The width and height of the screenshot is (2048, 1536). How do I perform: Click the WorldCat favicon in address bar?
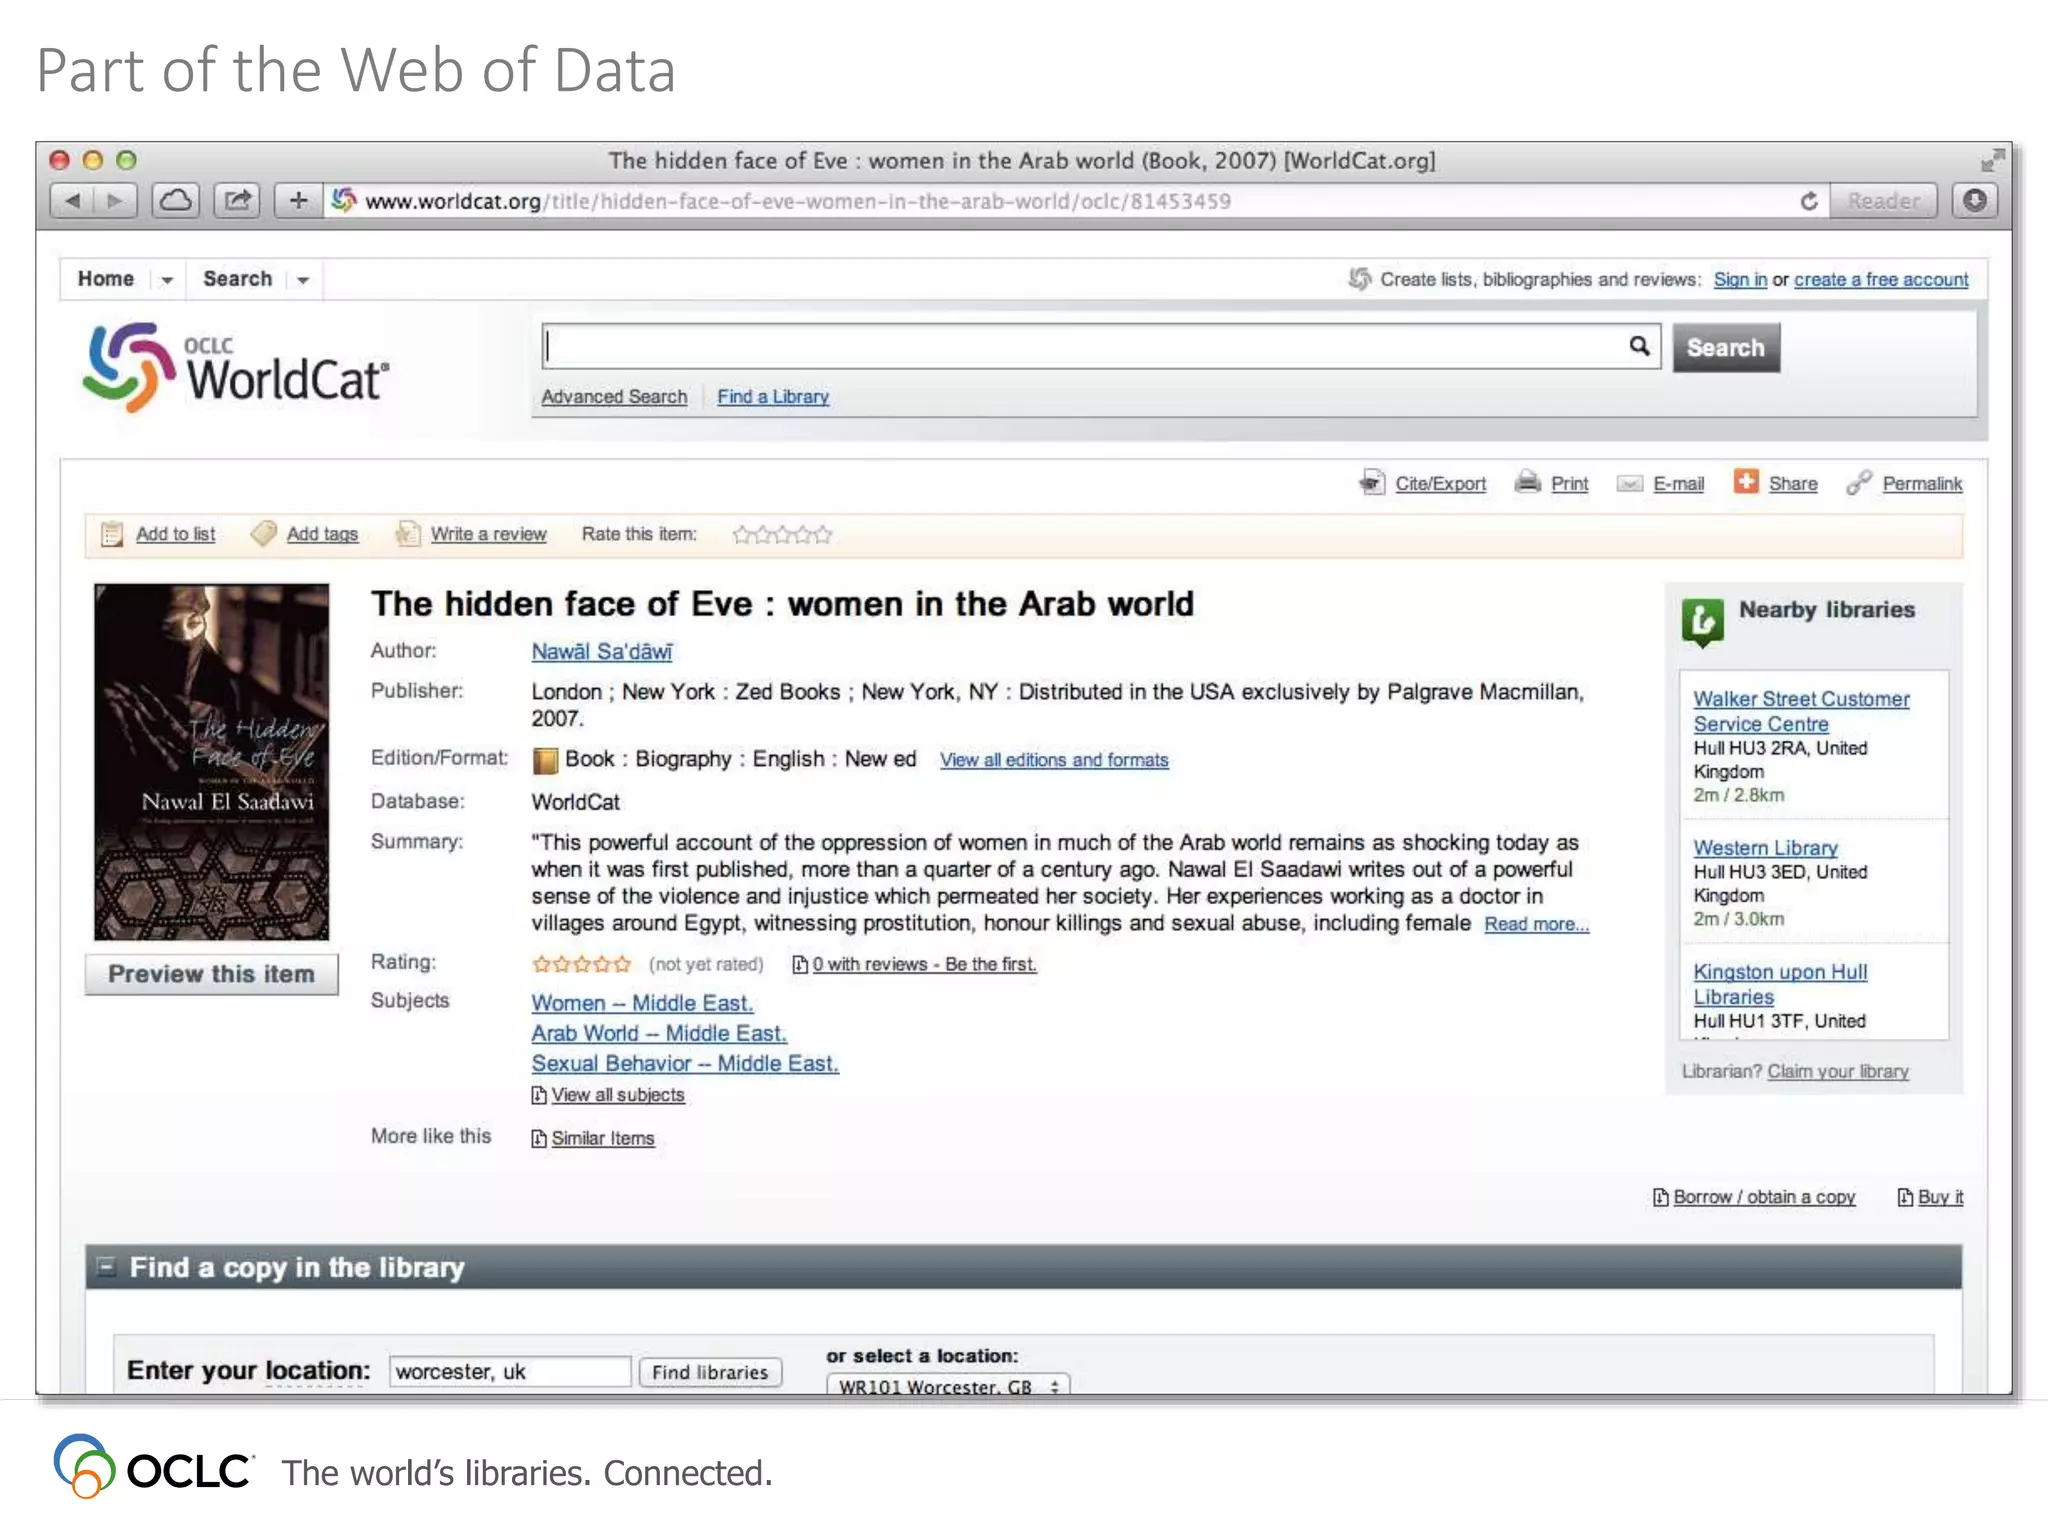click(344, 200)
